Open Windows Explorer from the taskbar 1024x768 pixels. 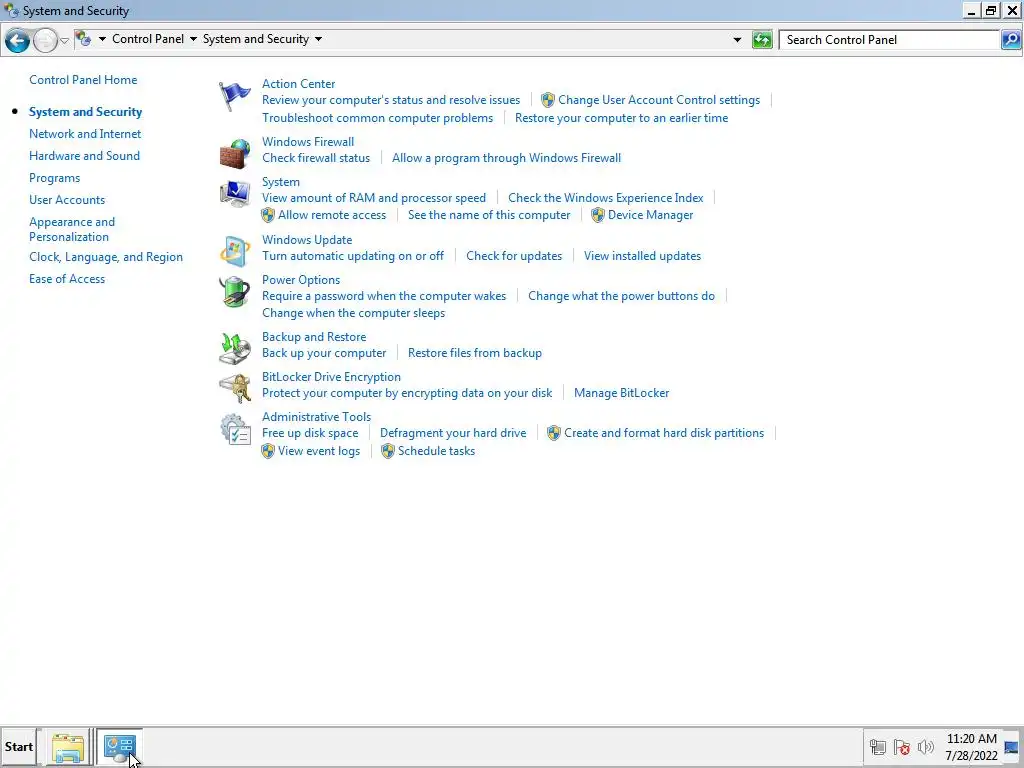[x=68, y=748]
